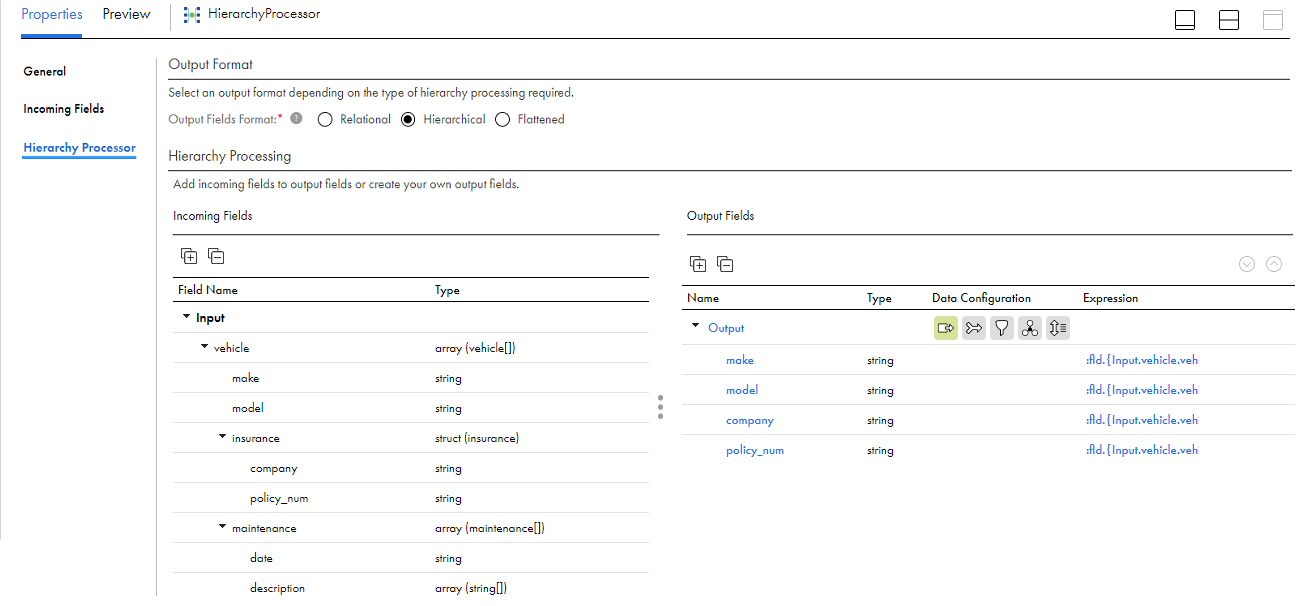1302x606 pixels.
Task: Click the 'struct (insurance)' type cell
Action: tap(477, 438)
